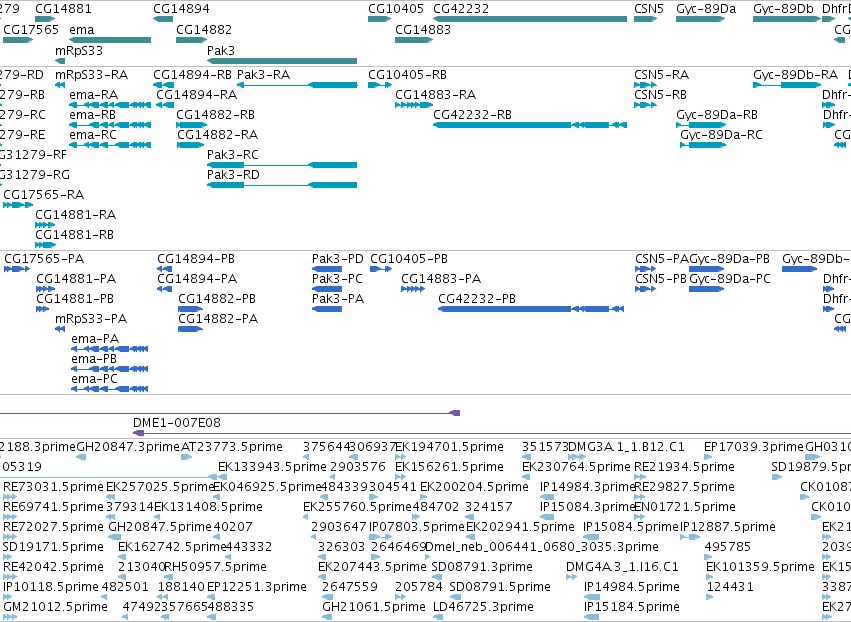The height and width of the screenshot is (622, 851).
Task: Click the ema-RB transcript label
Action: 92,115
